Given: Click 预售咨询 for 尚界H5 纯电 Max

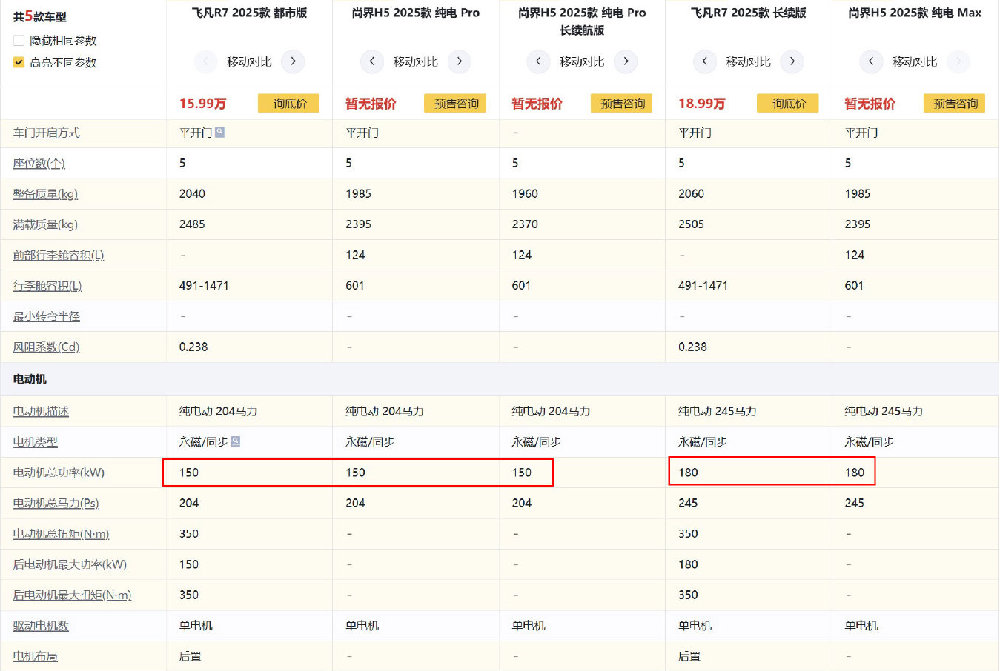Looking at the screenshot, I should pyautogui.click(x=953, y=103).
